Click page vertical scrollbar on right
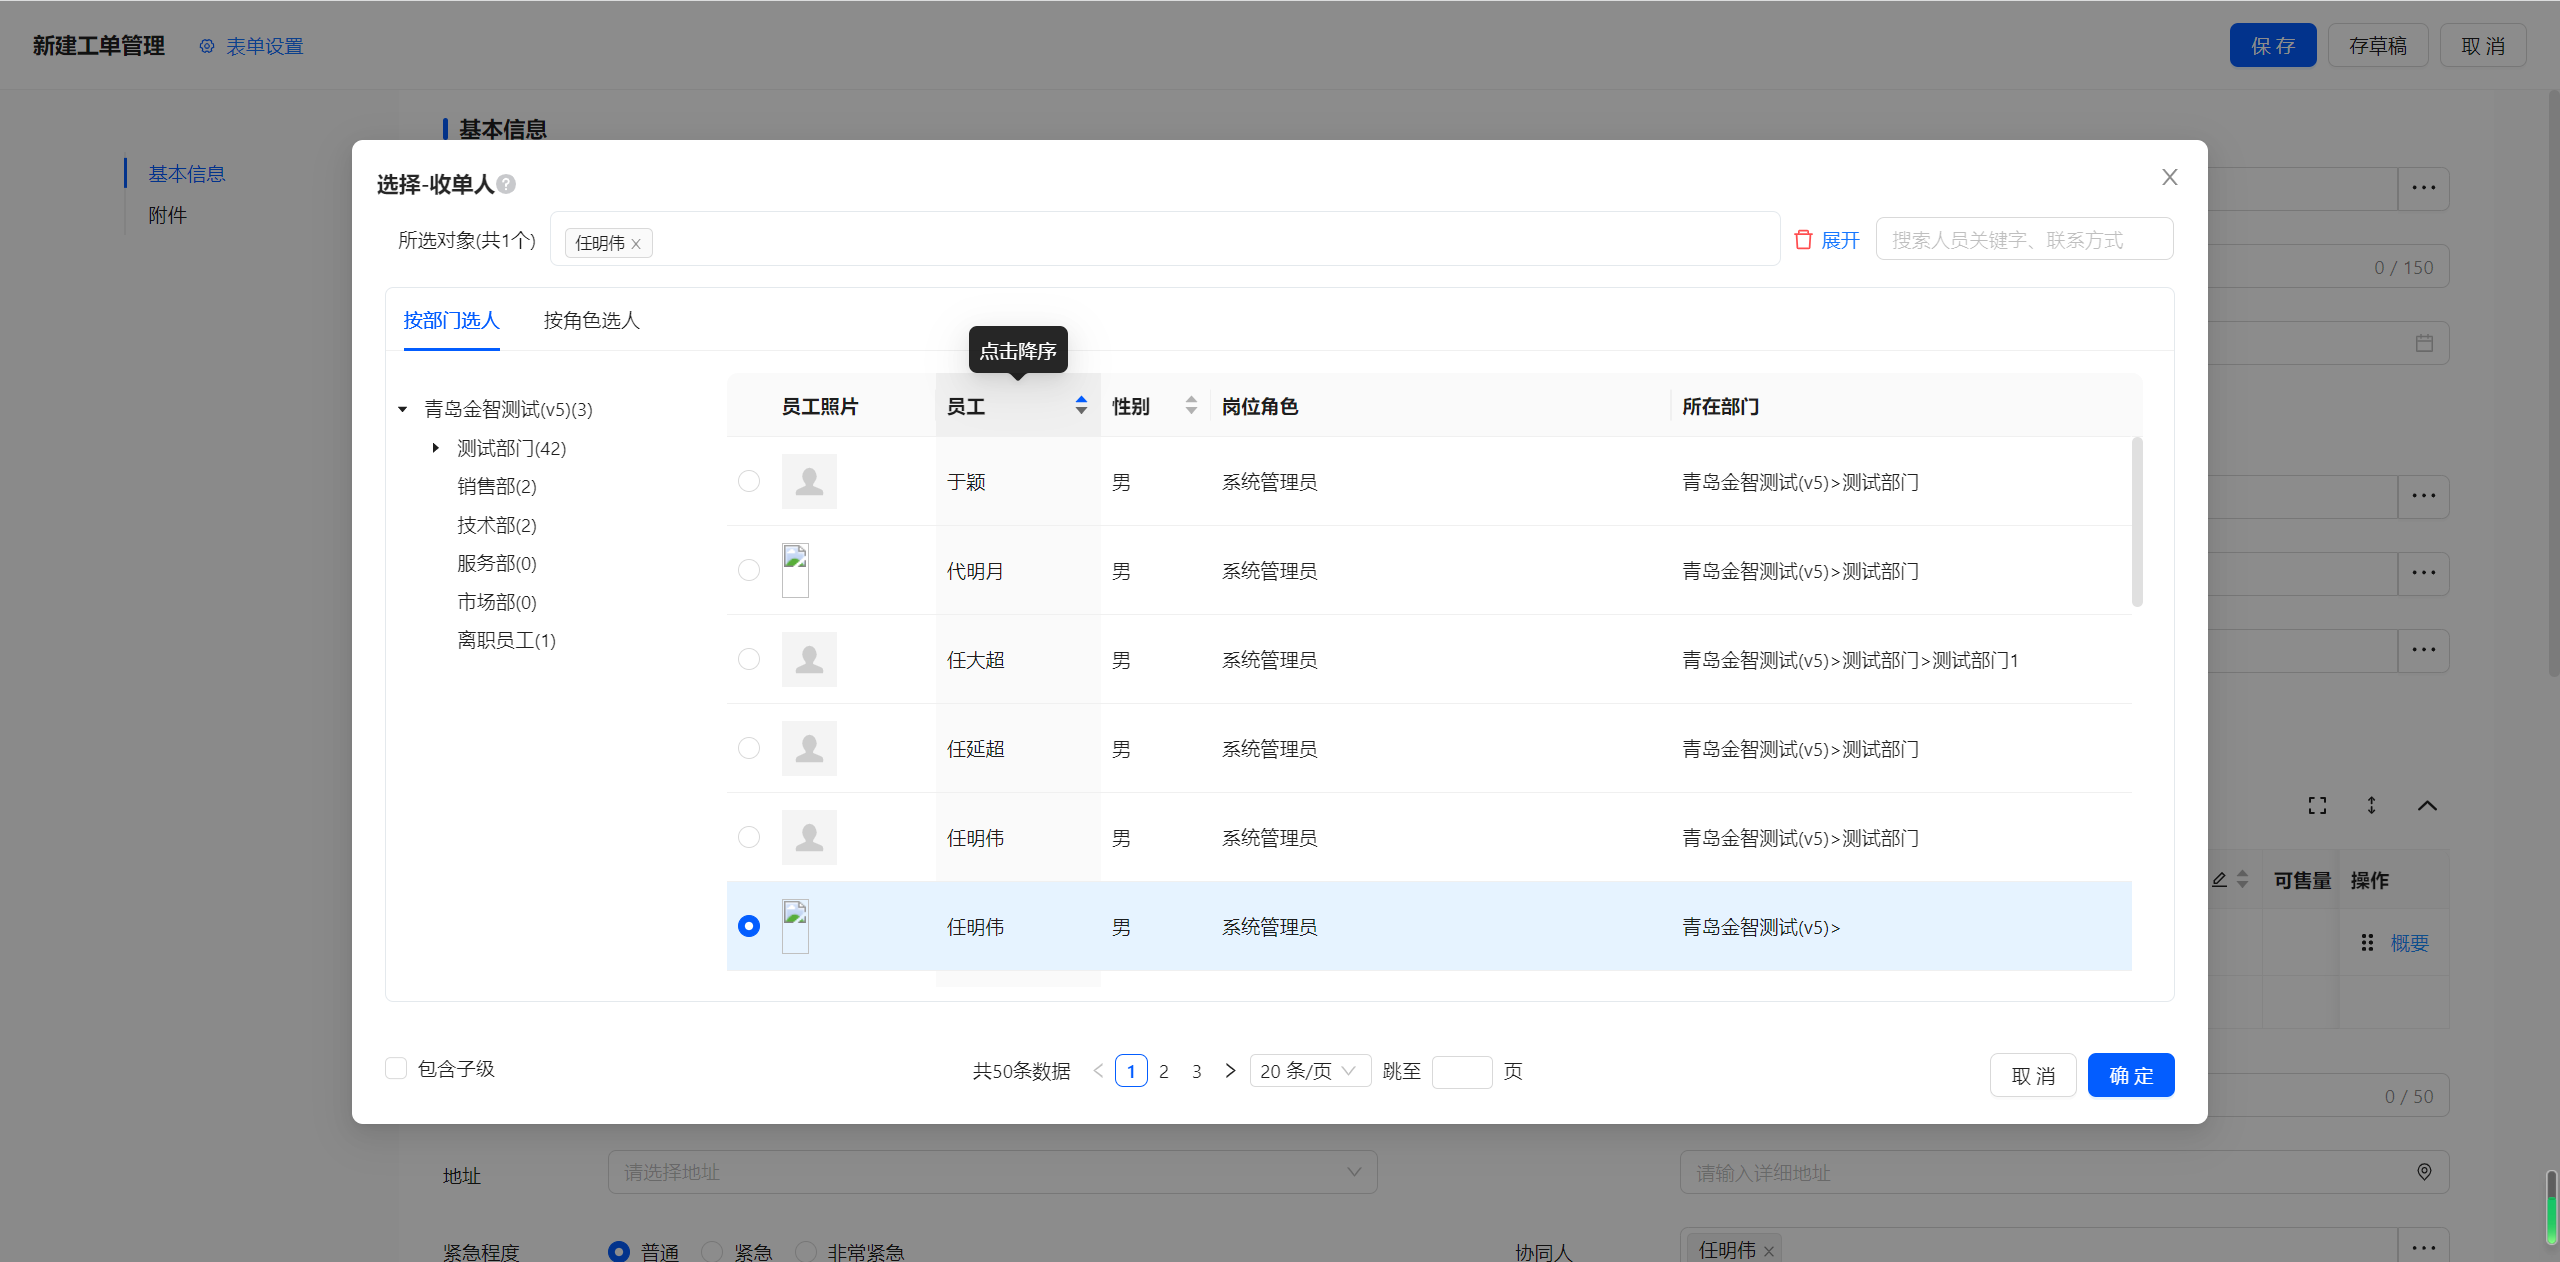 pos(2553,383)
